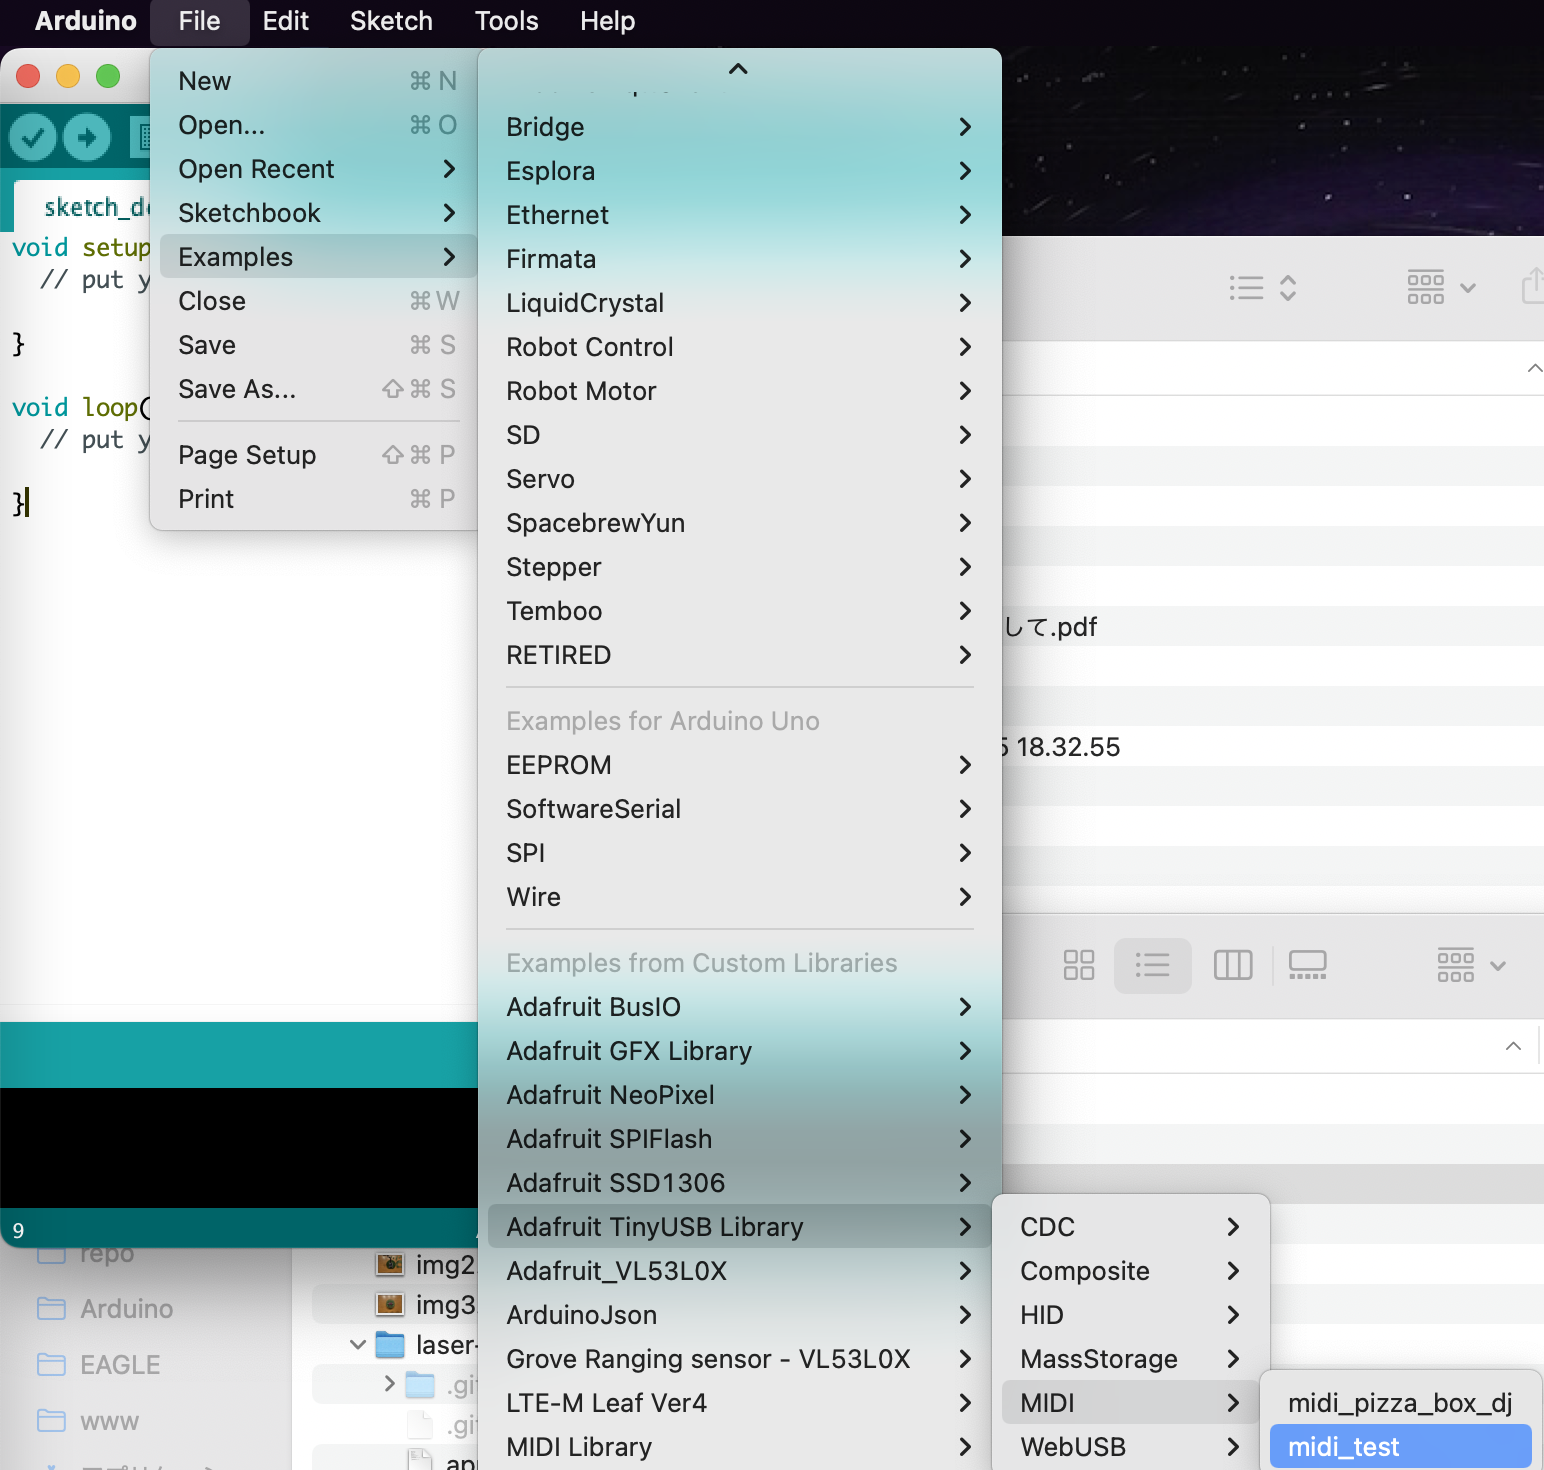1544x1470 pixels.
Task: Open the Arduino folder in Finder sidebar
Action: (105, 1309)
